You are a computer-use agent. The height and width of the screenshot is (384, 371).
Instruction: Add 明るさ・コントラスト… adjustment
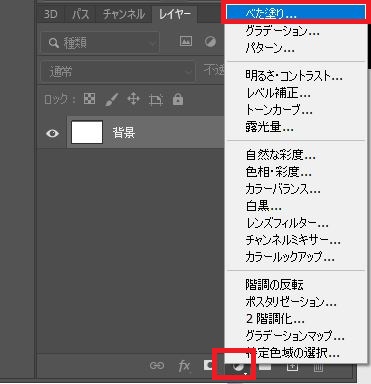click(x=296, y=76)
